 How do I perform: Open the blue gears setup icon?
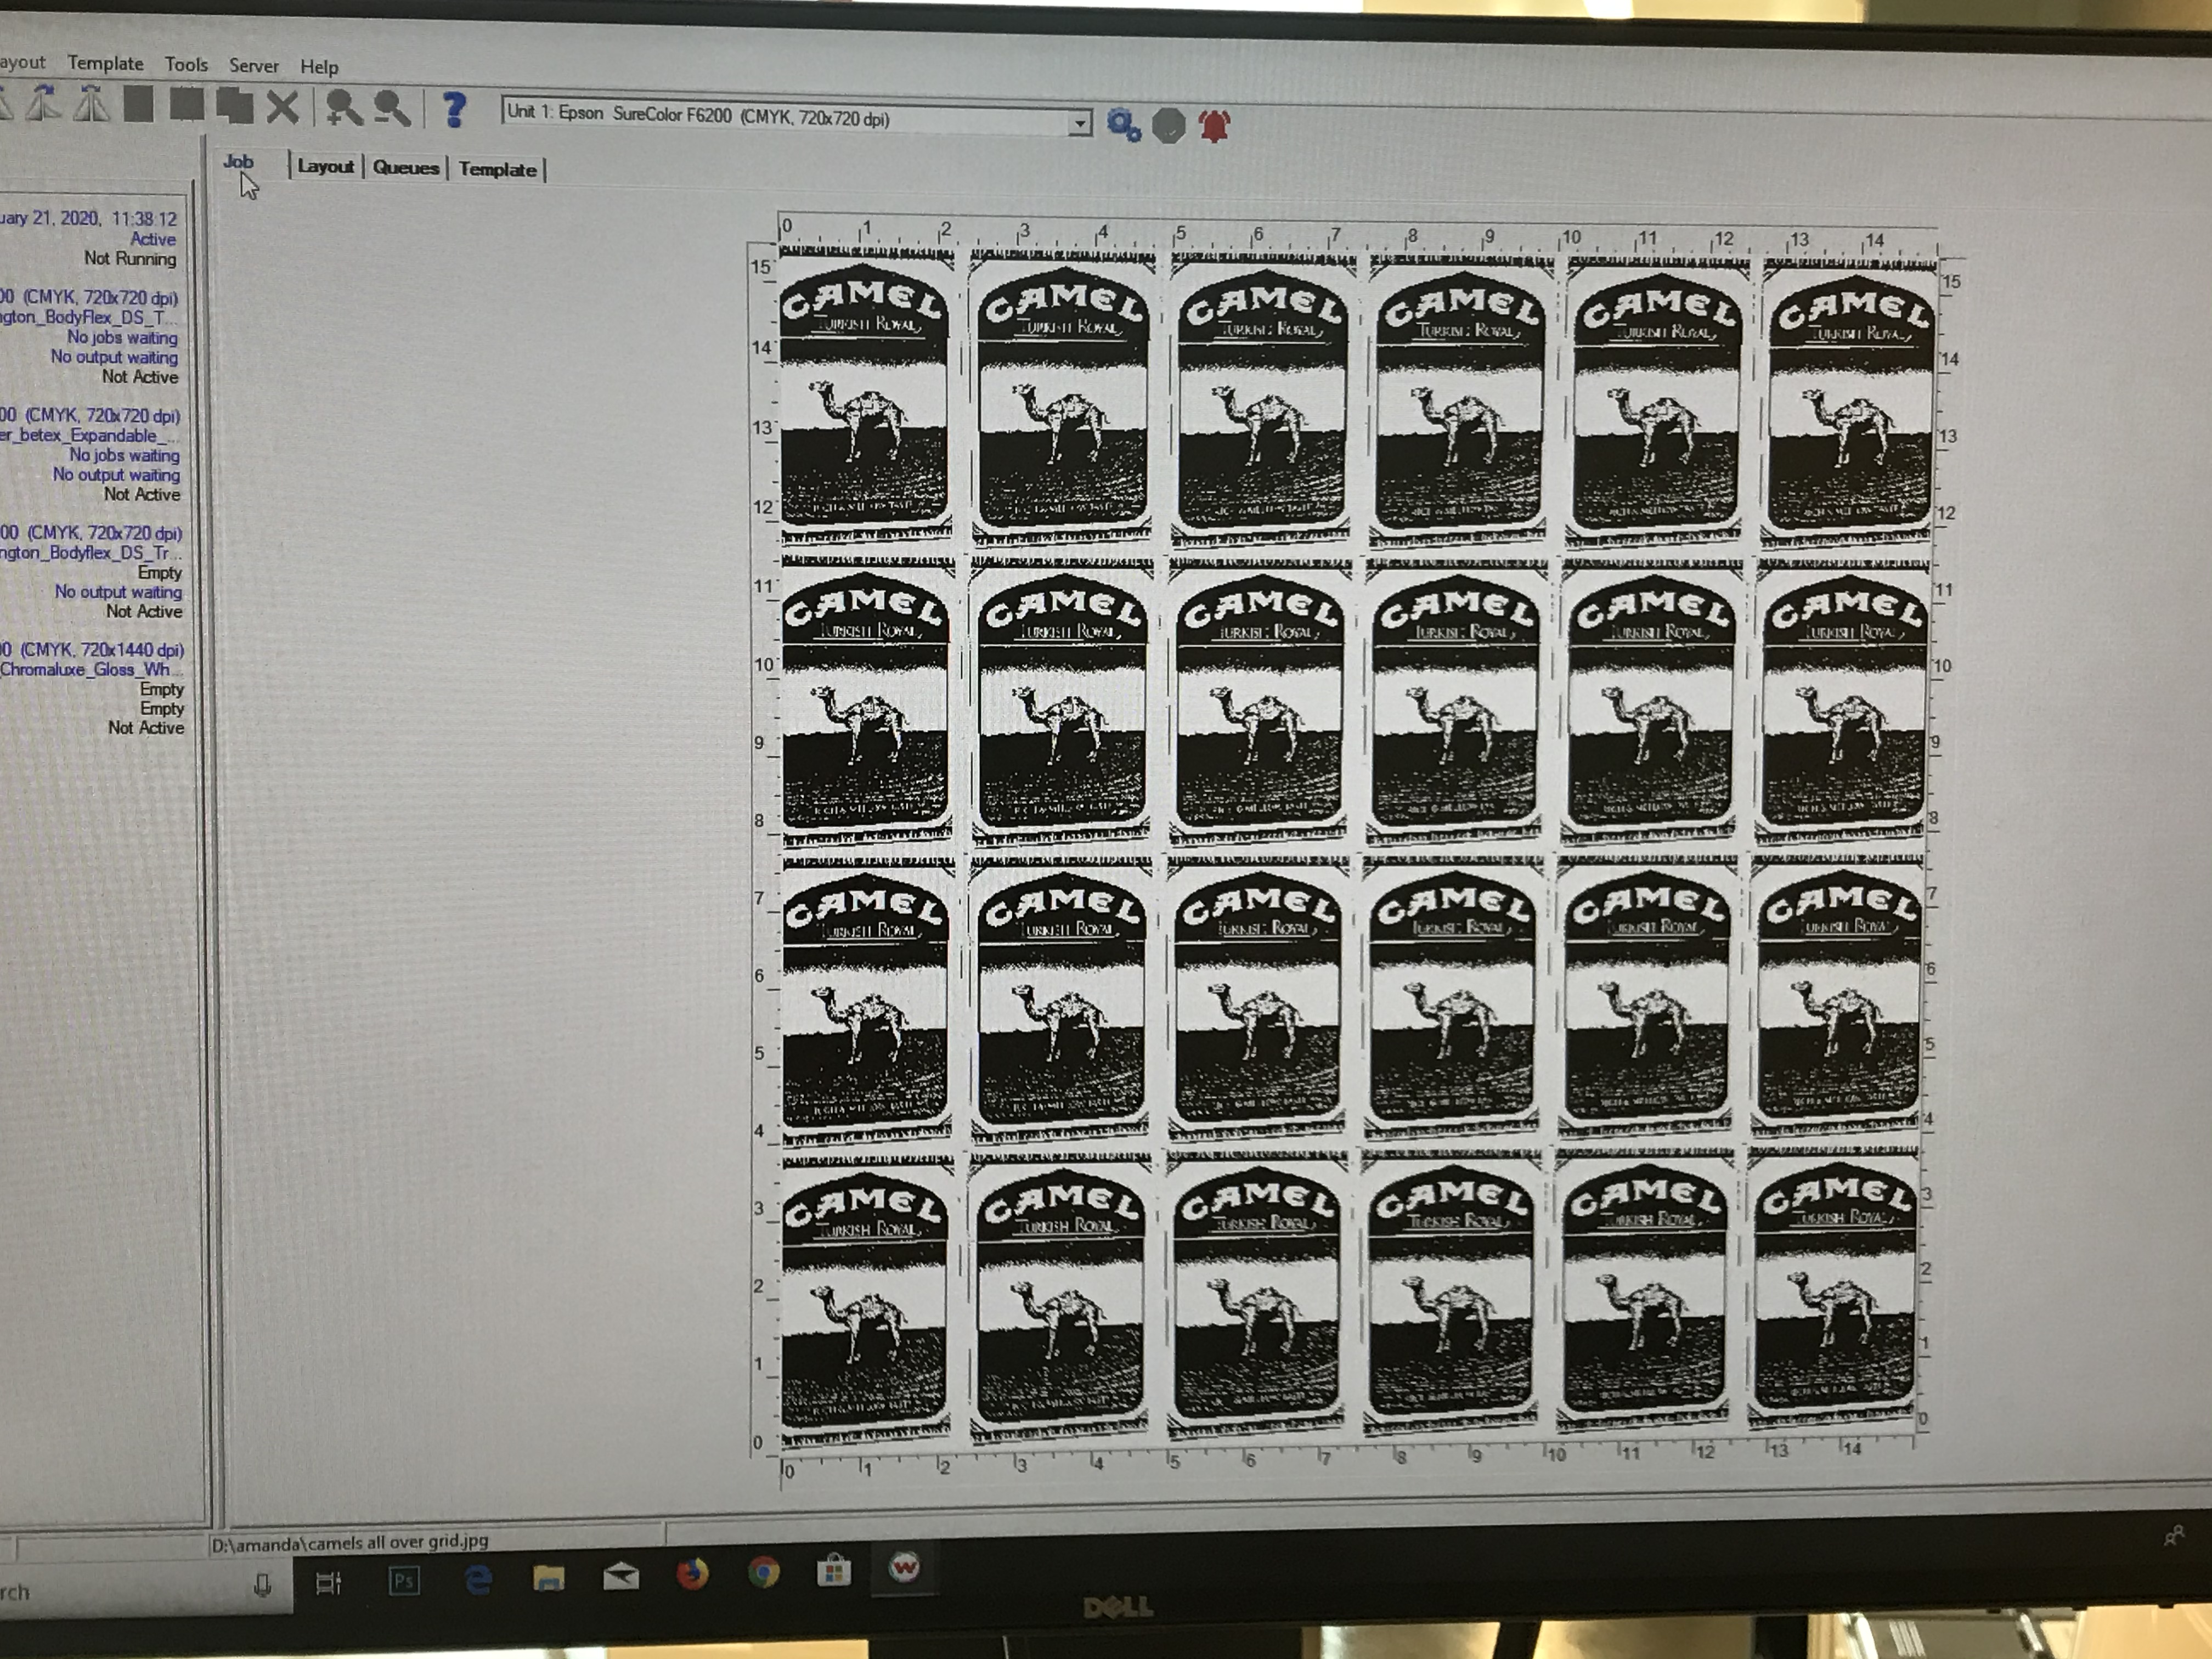pyautogui.click(x=1124, y=125)
